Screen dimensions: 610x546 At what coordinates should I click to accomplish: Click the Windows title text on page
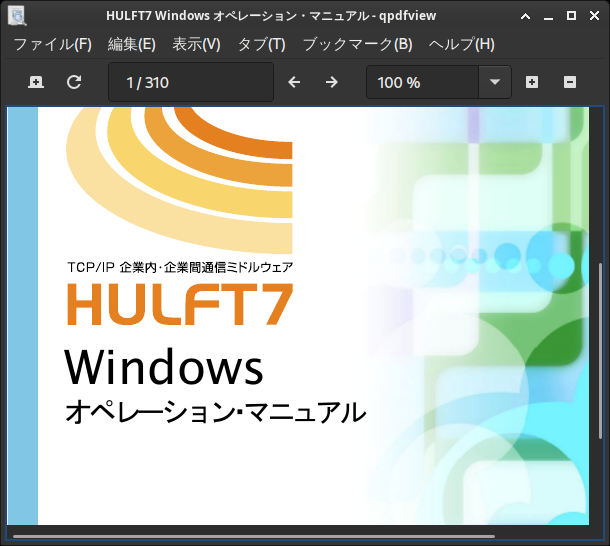coord(164,367)
